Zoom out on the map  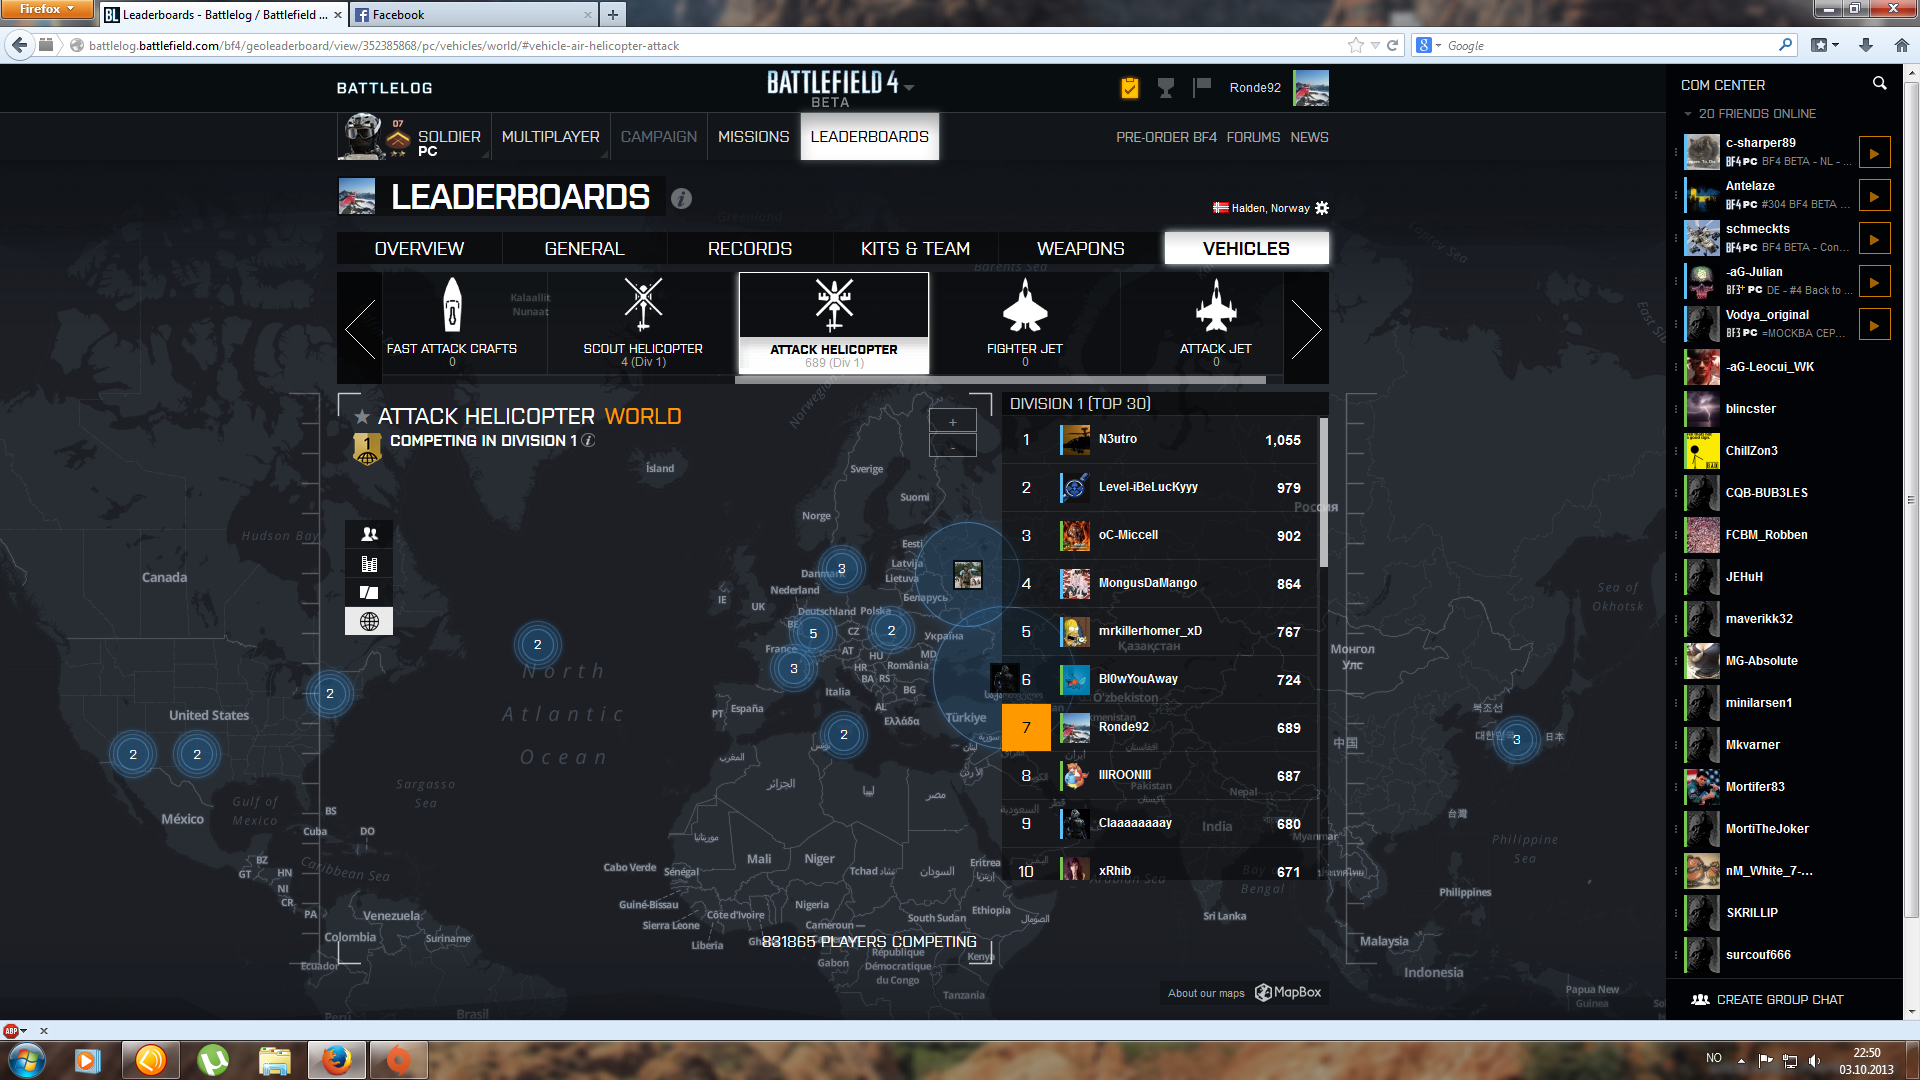tap(953, 446)
